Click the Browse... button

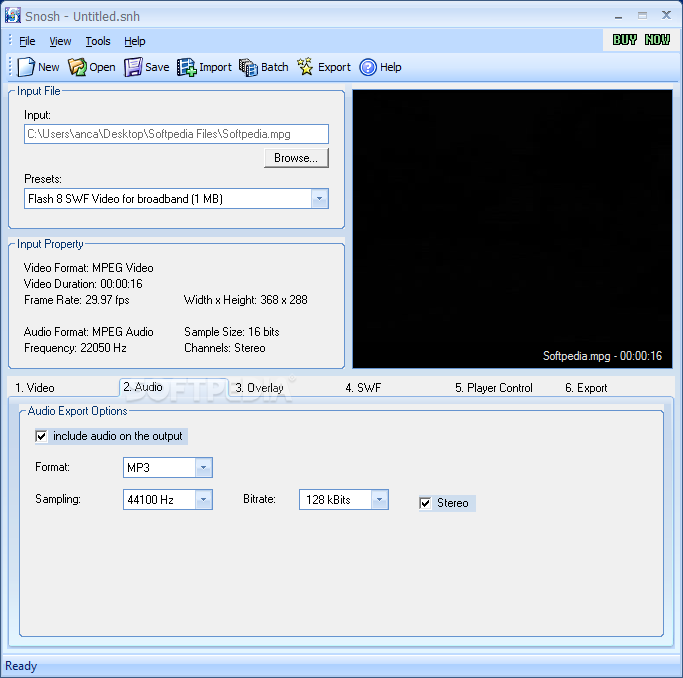296,158
